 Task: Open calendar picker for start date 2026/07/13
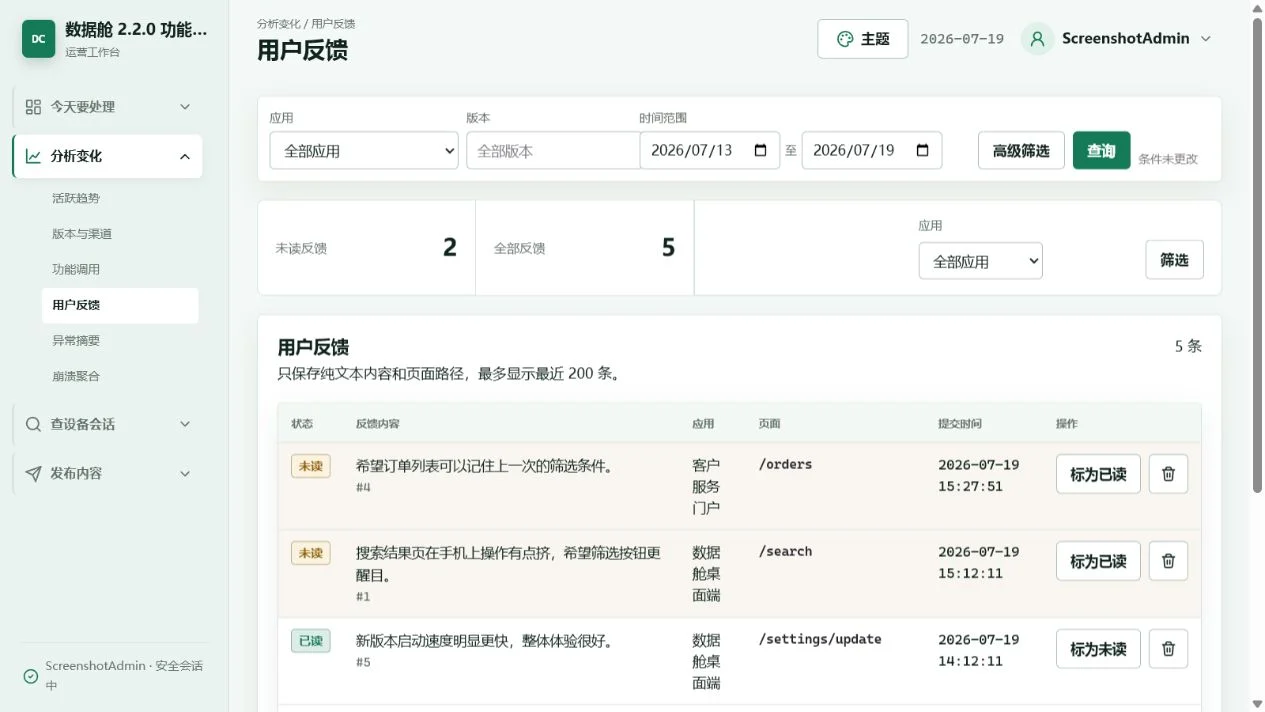click(x=760, y=150)
